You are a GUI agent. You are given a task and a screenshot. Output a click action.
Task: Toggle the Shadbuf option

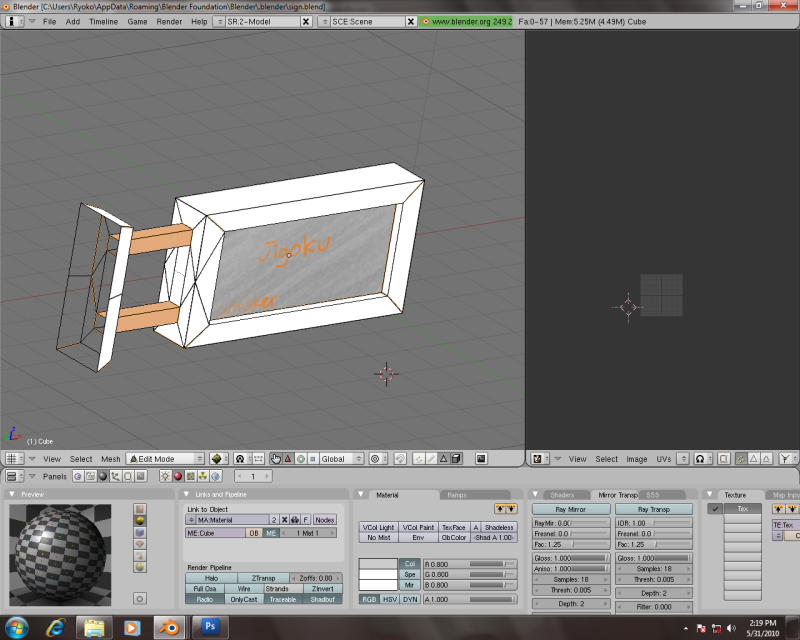click(322, 600)
